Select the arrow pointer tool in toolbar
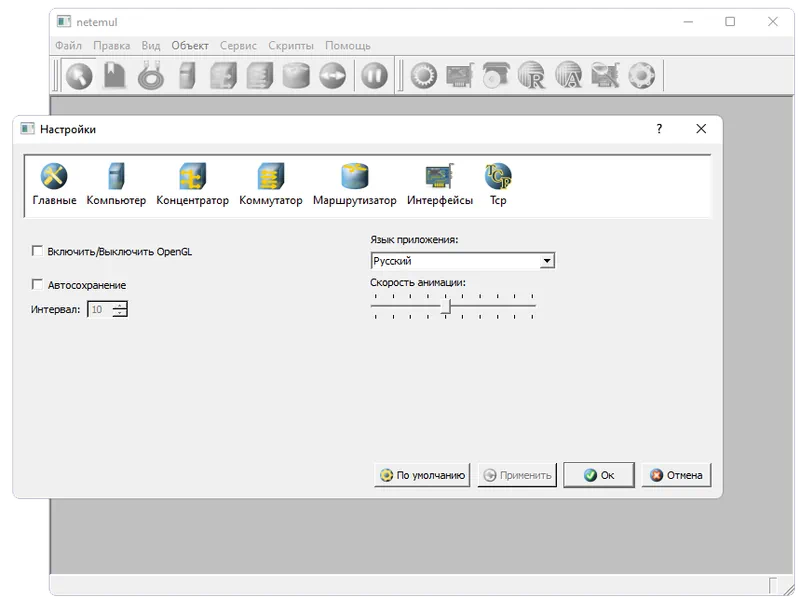 point(79,77)
